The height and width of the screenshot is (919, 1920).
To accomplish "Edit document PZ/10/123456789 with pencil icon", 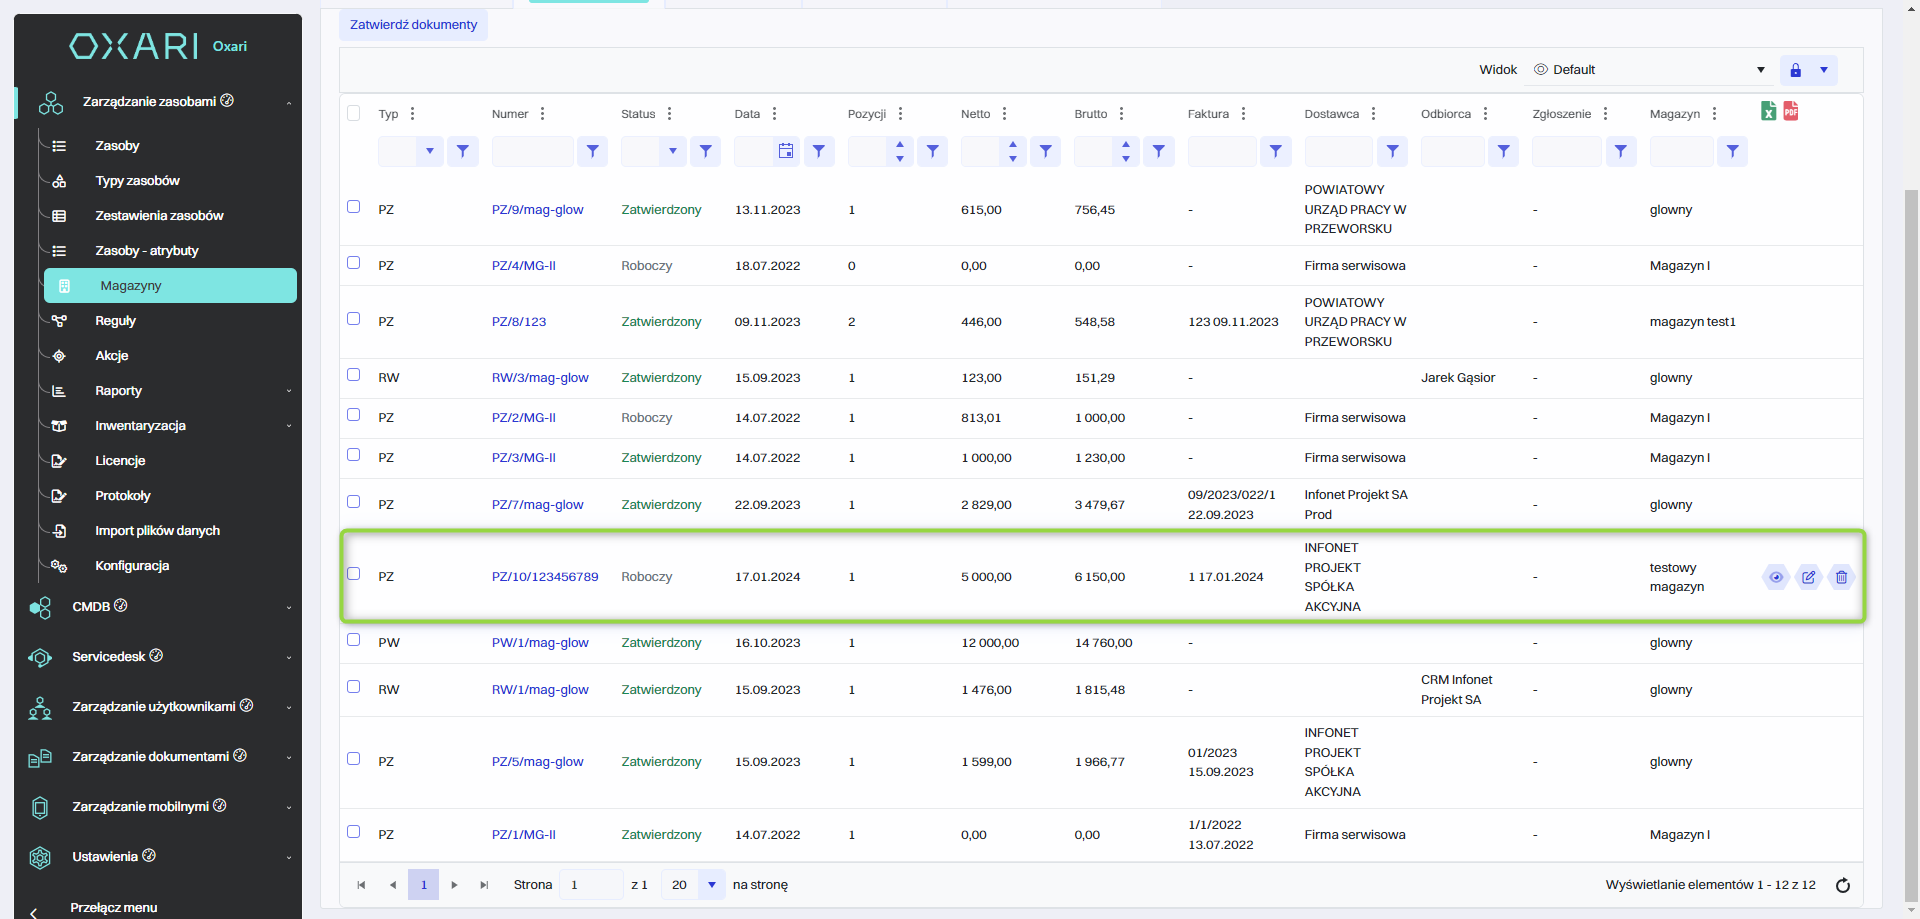I will [x=1808, y=577].
